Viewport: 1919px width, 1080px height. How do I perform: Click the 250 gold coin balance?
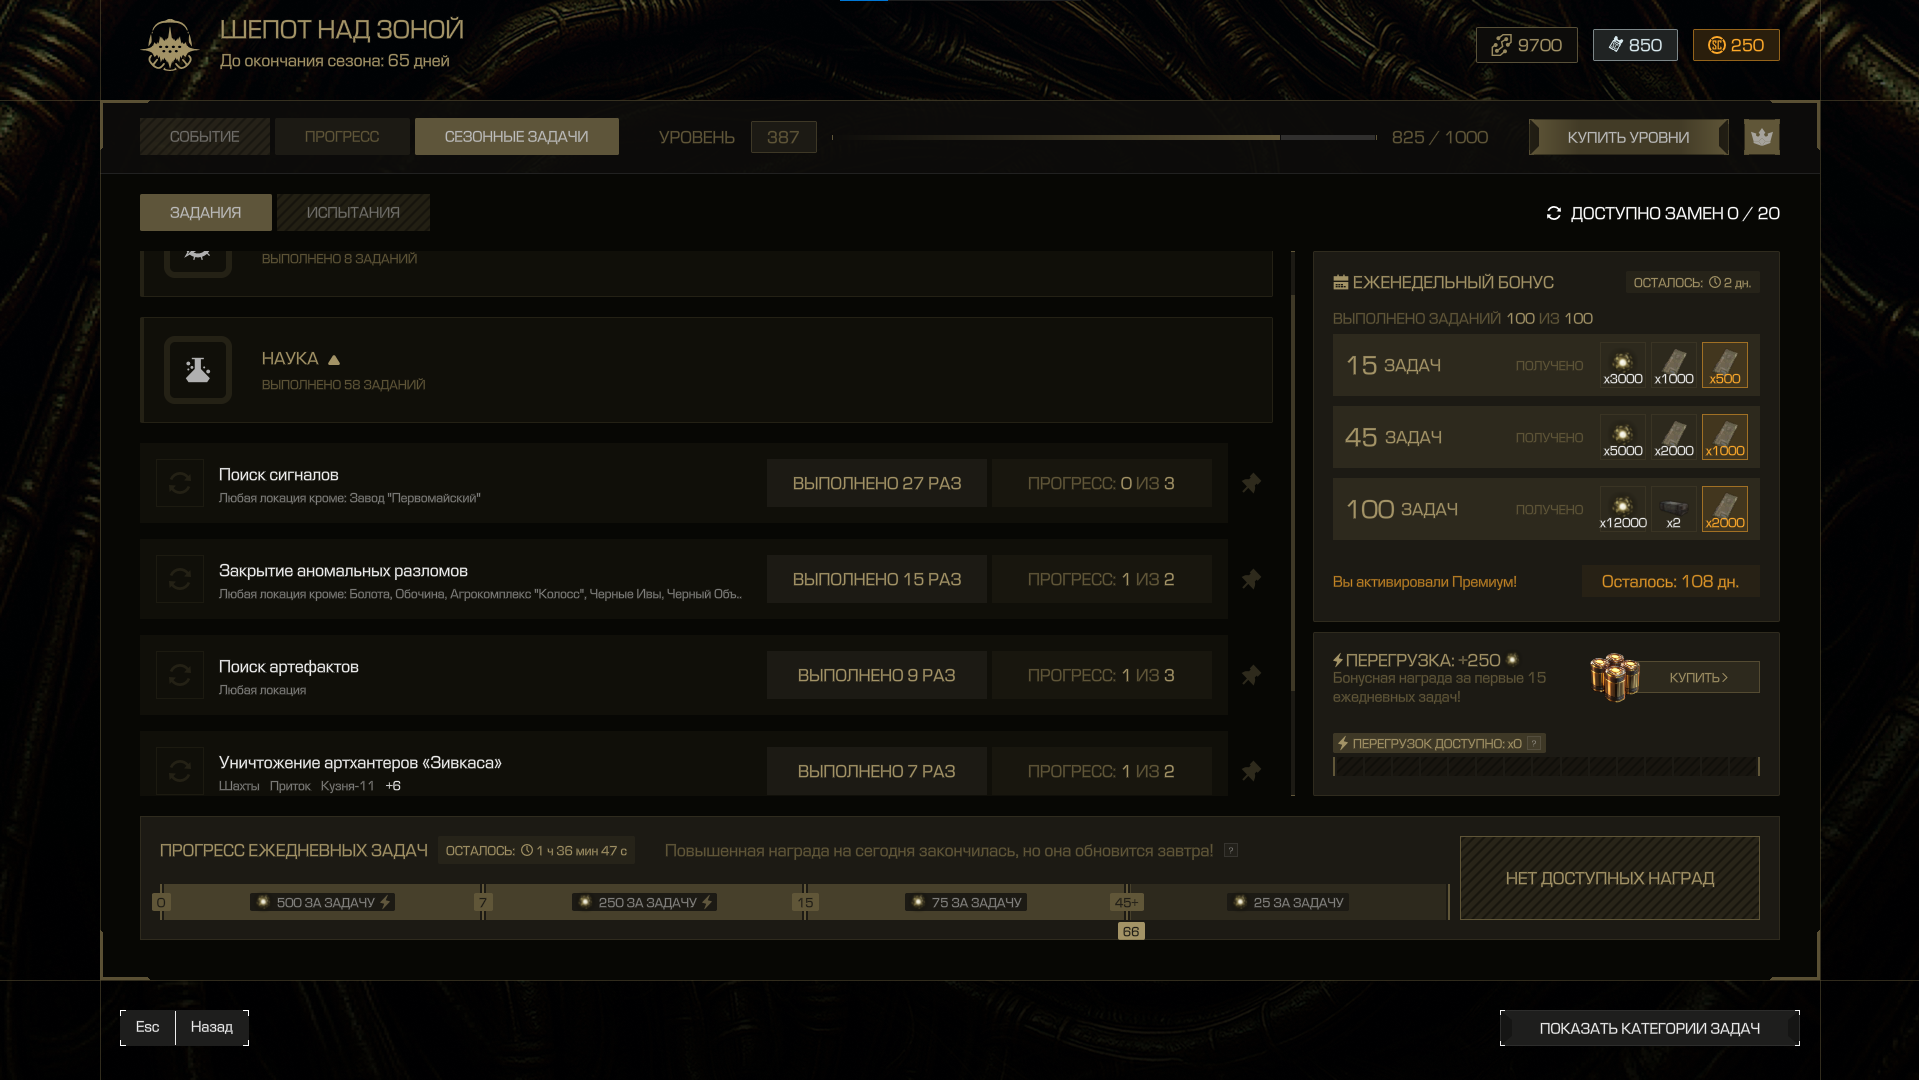(1735, 45)
